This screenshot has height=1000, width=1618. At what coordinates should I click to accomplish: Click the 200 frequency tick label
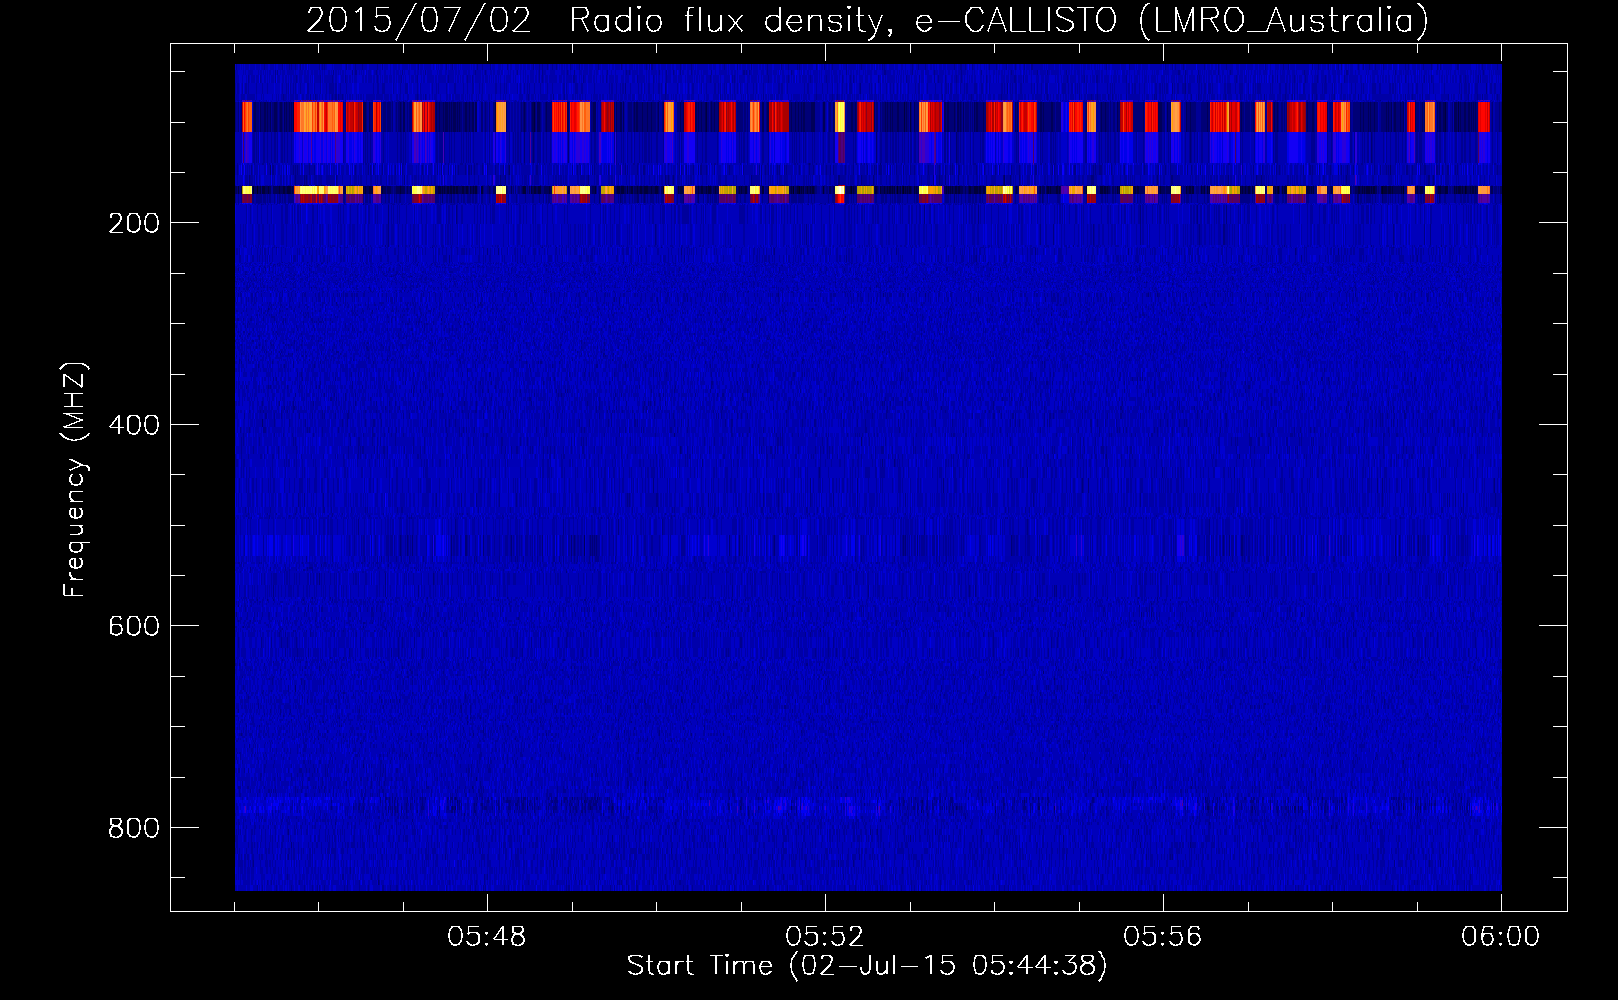134,223
